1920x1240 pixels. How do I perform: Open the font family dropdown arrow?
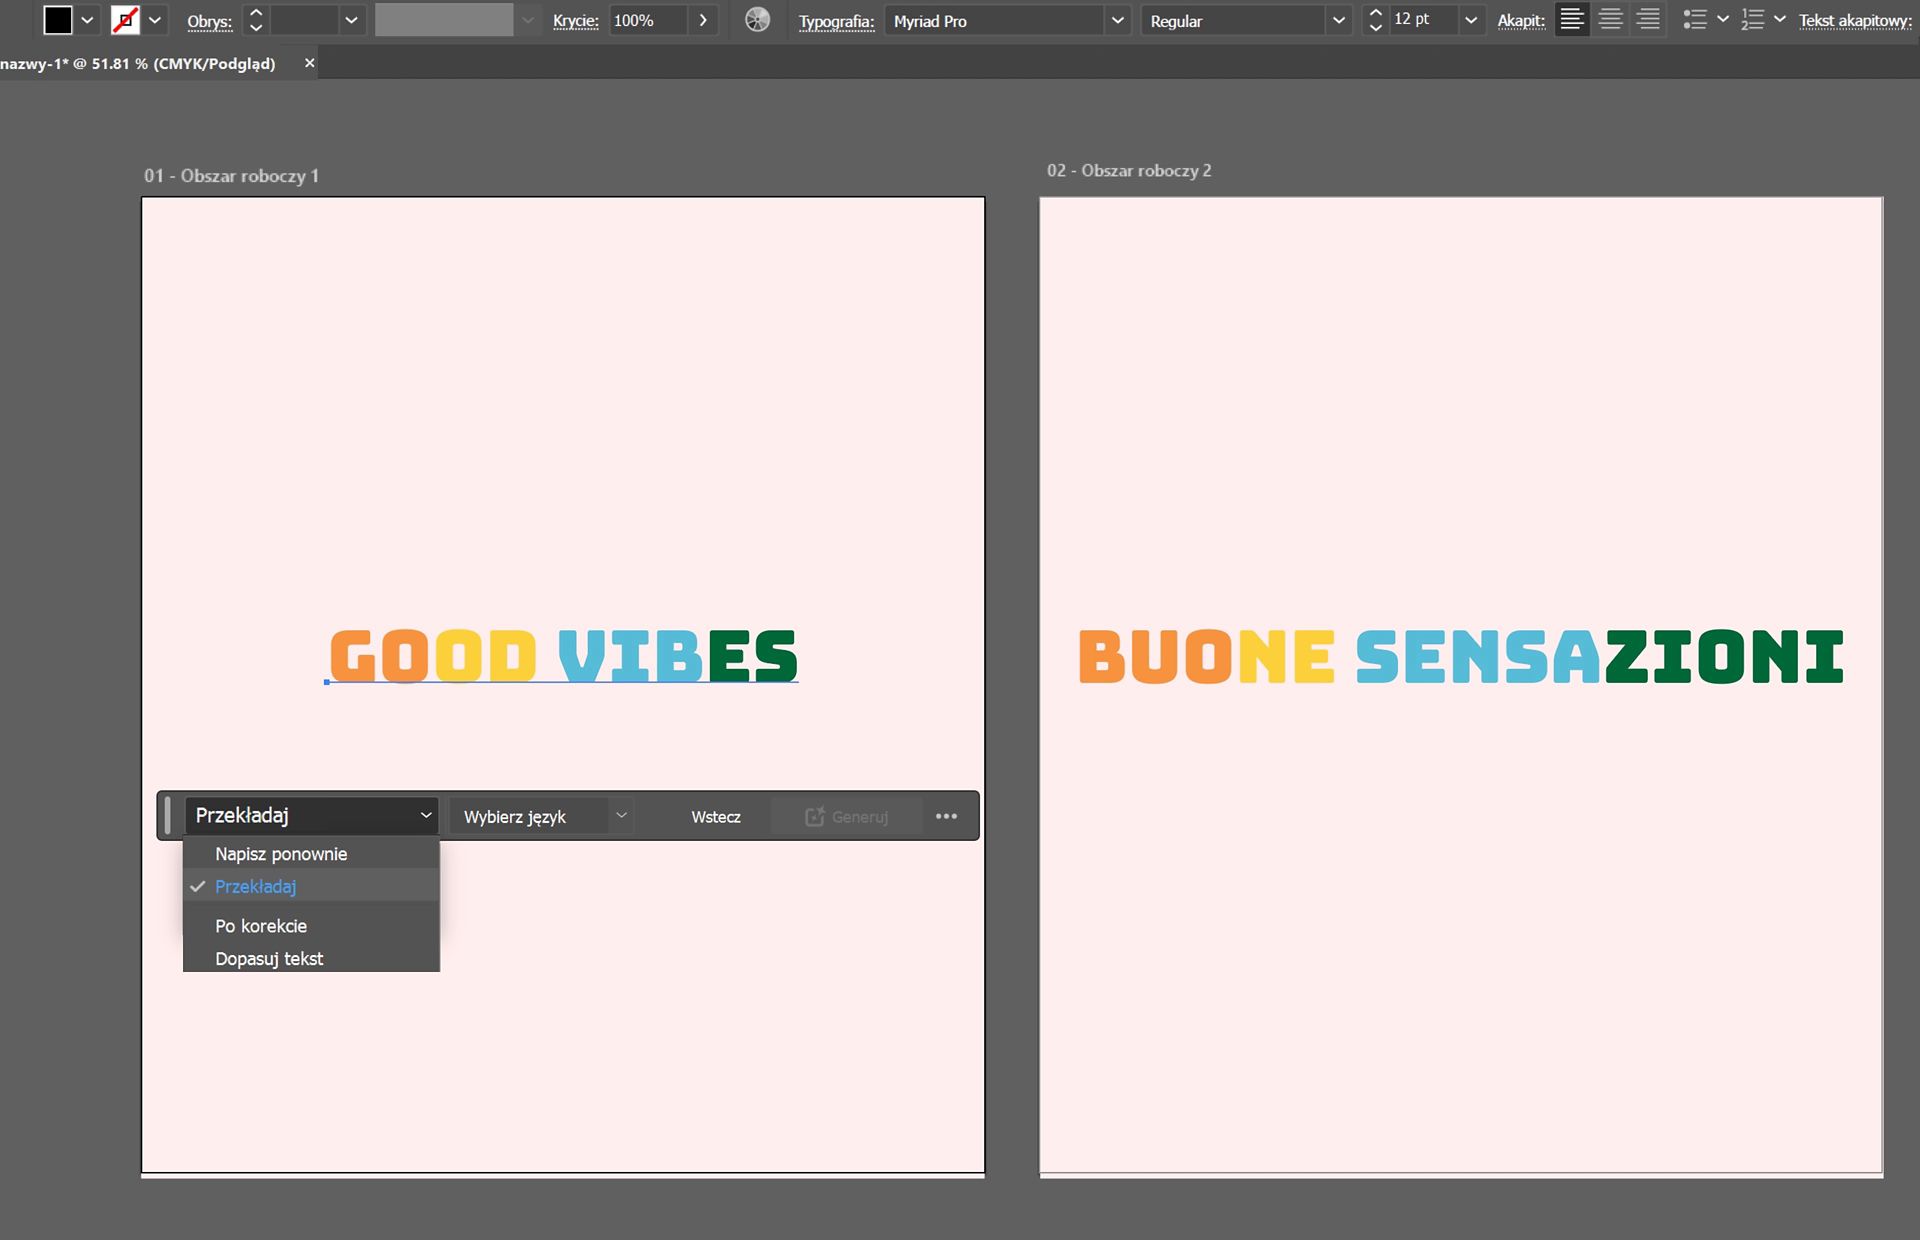(1118, 20)
